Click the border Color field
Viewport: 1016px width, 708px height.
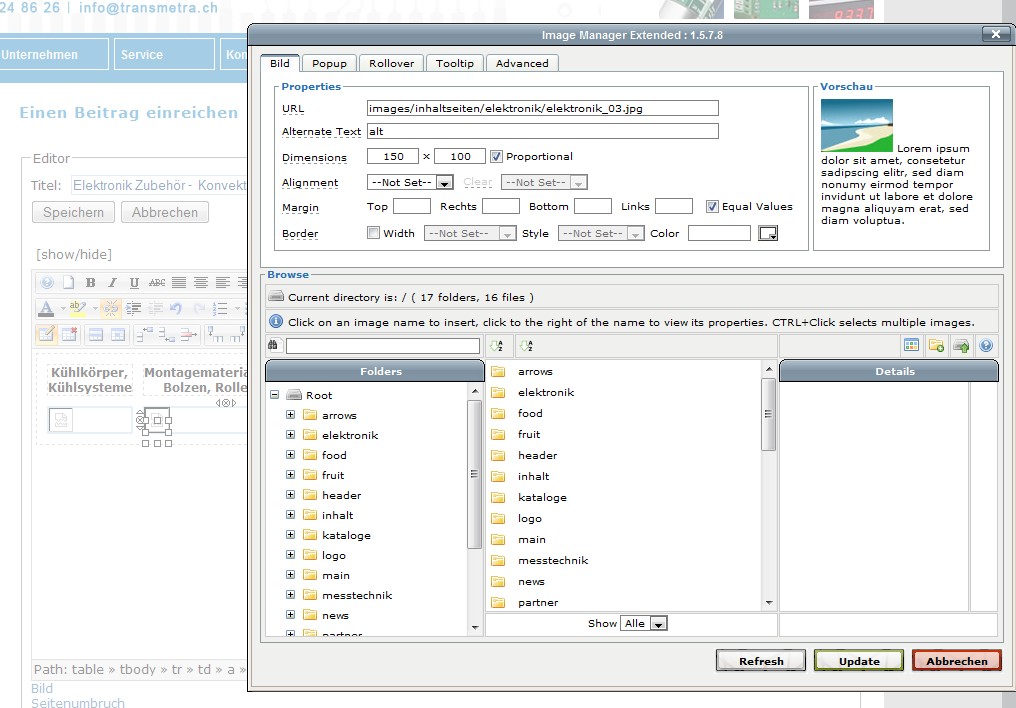click(x=718, y=233)
